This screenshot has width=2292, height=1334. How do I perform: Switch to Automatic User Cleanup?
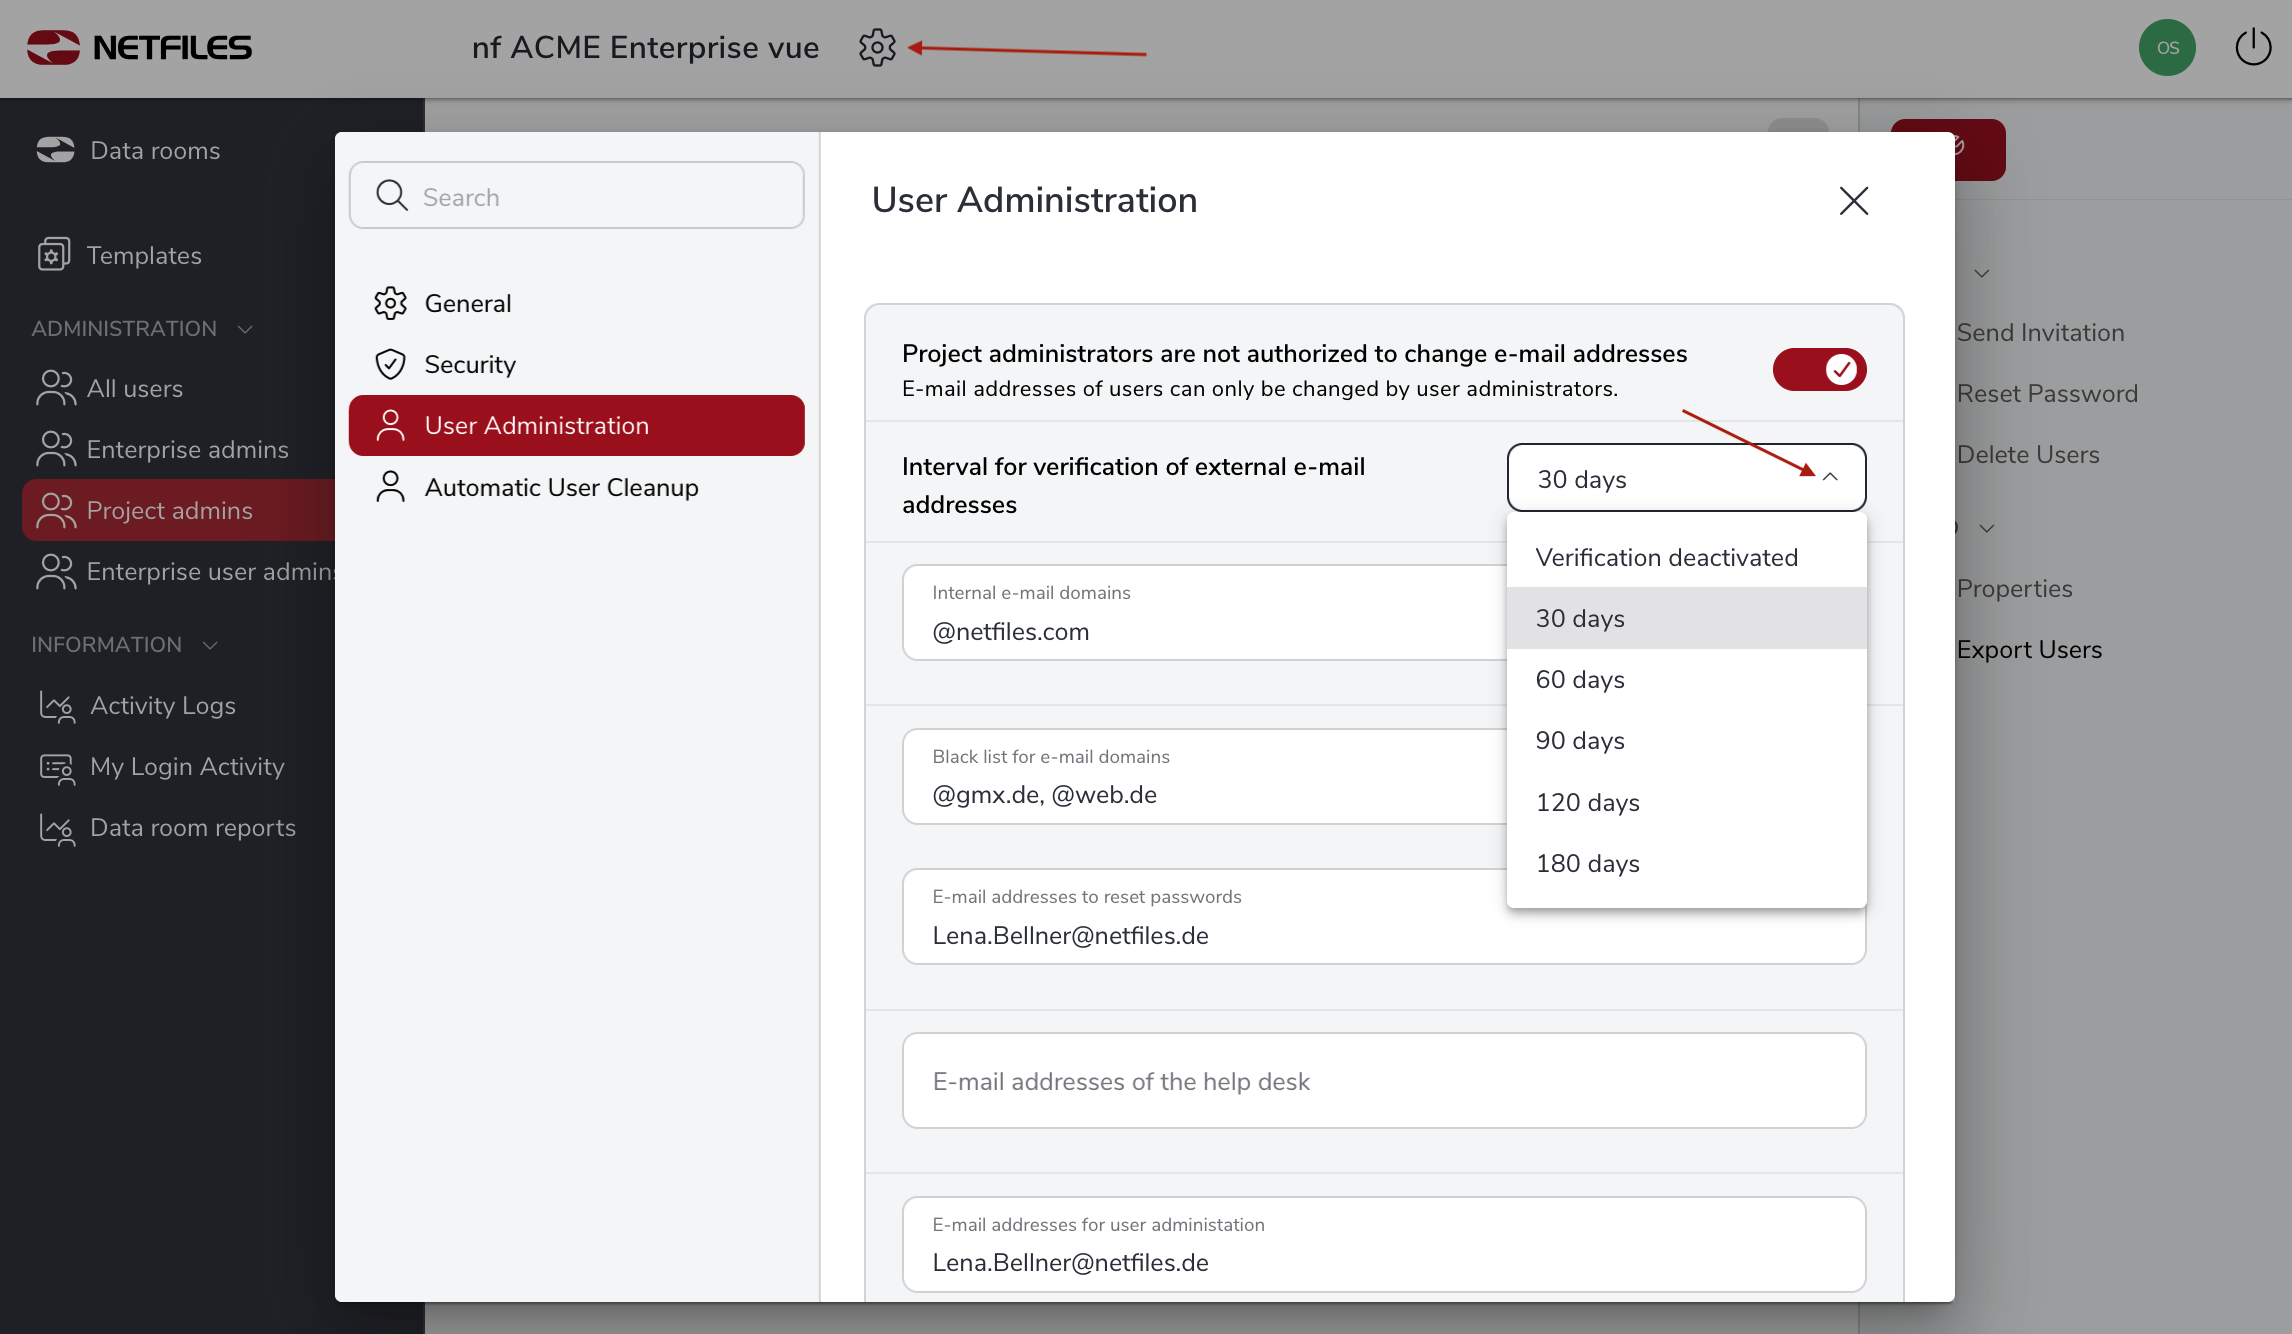[x=561, y=488]
